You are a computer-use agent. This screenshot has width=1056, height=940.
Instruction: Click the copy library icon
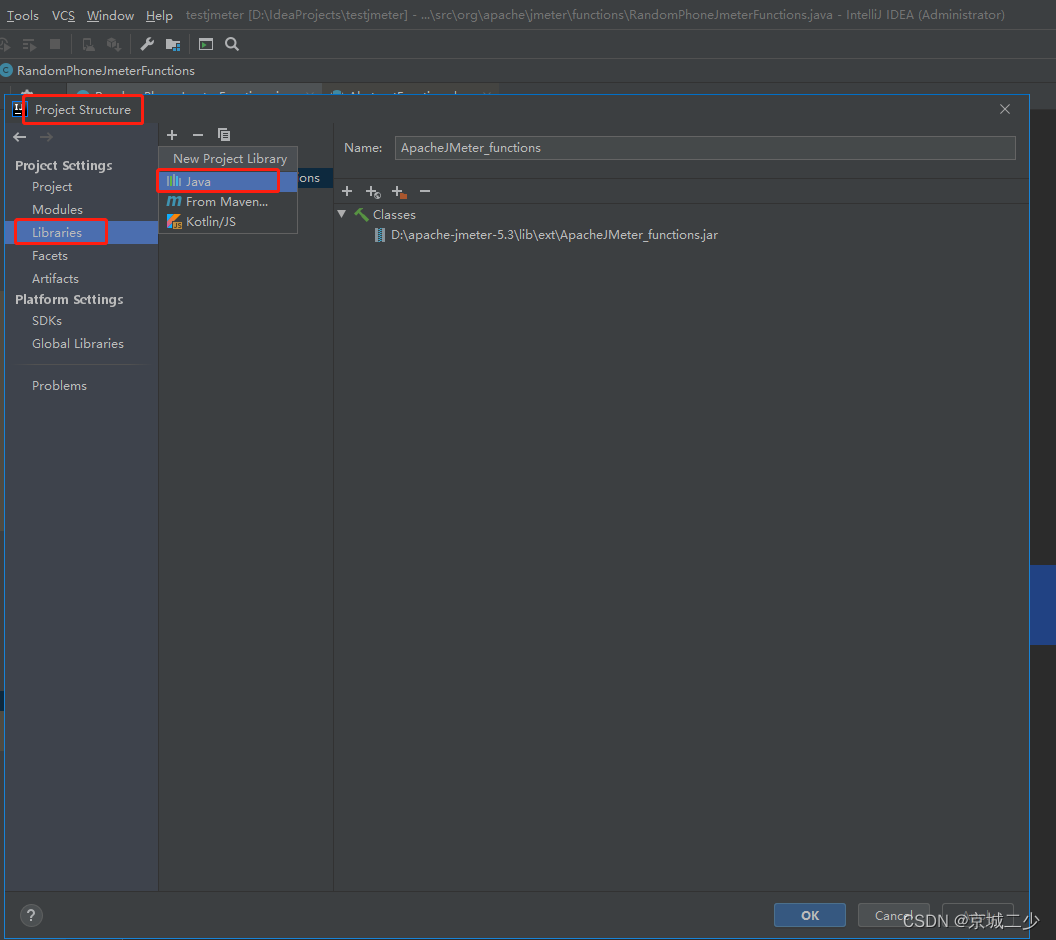coord(224,135)
